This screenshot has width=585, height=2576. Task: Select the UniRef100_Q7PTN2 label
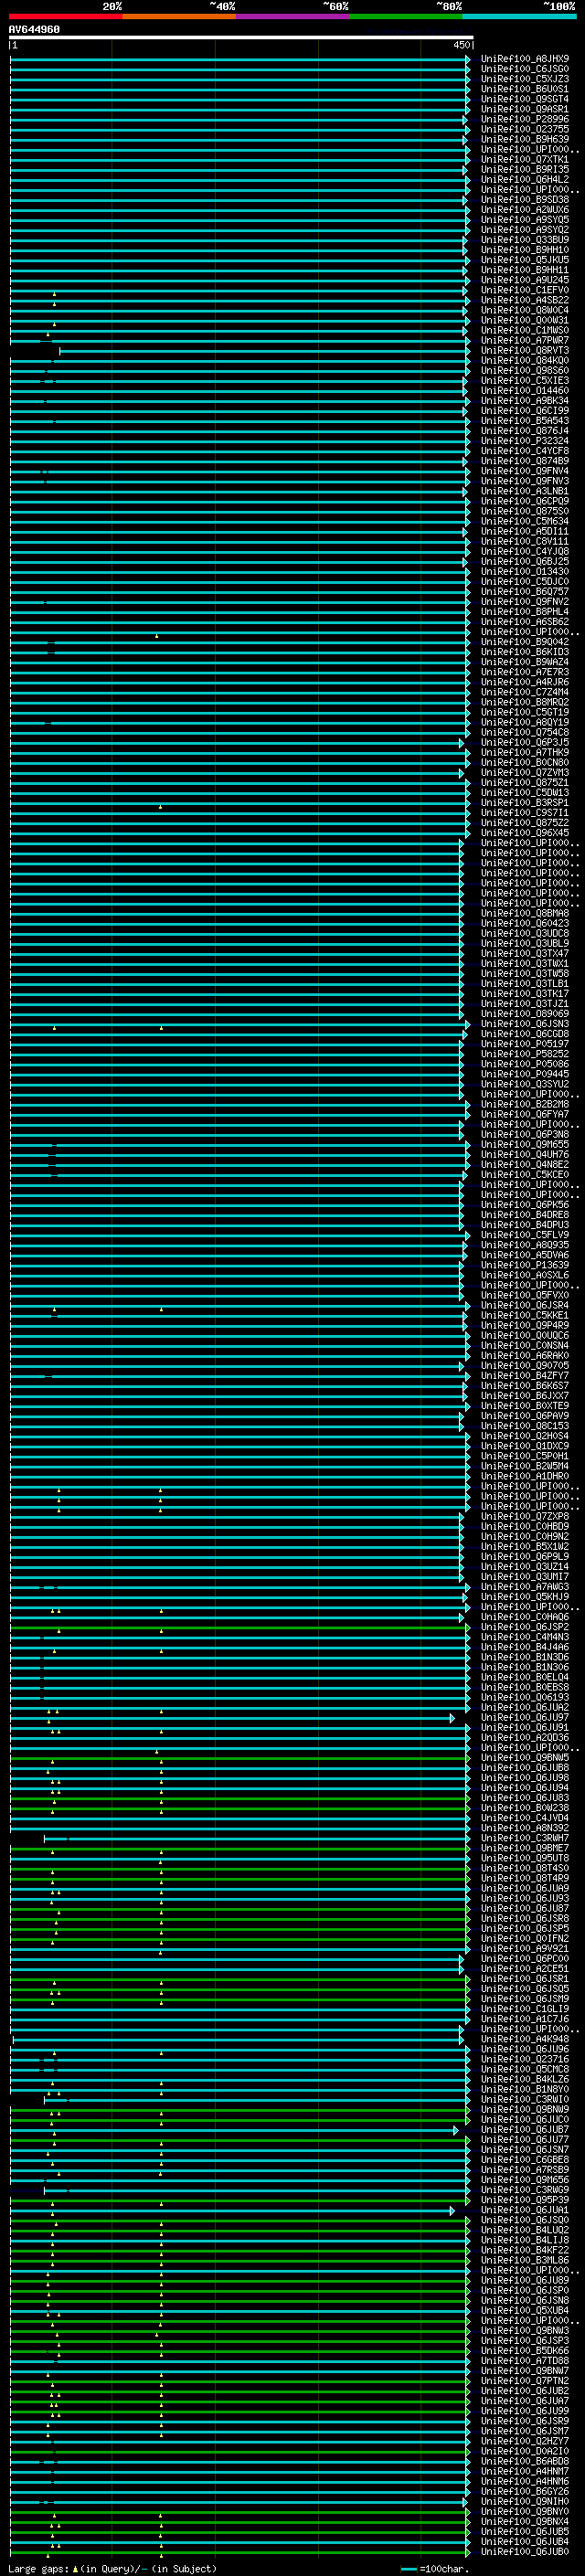(x=525, y=2381)
